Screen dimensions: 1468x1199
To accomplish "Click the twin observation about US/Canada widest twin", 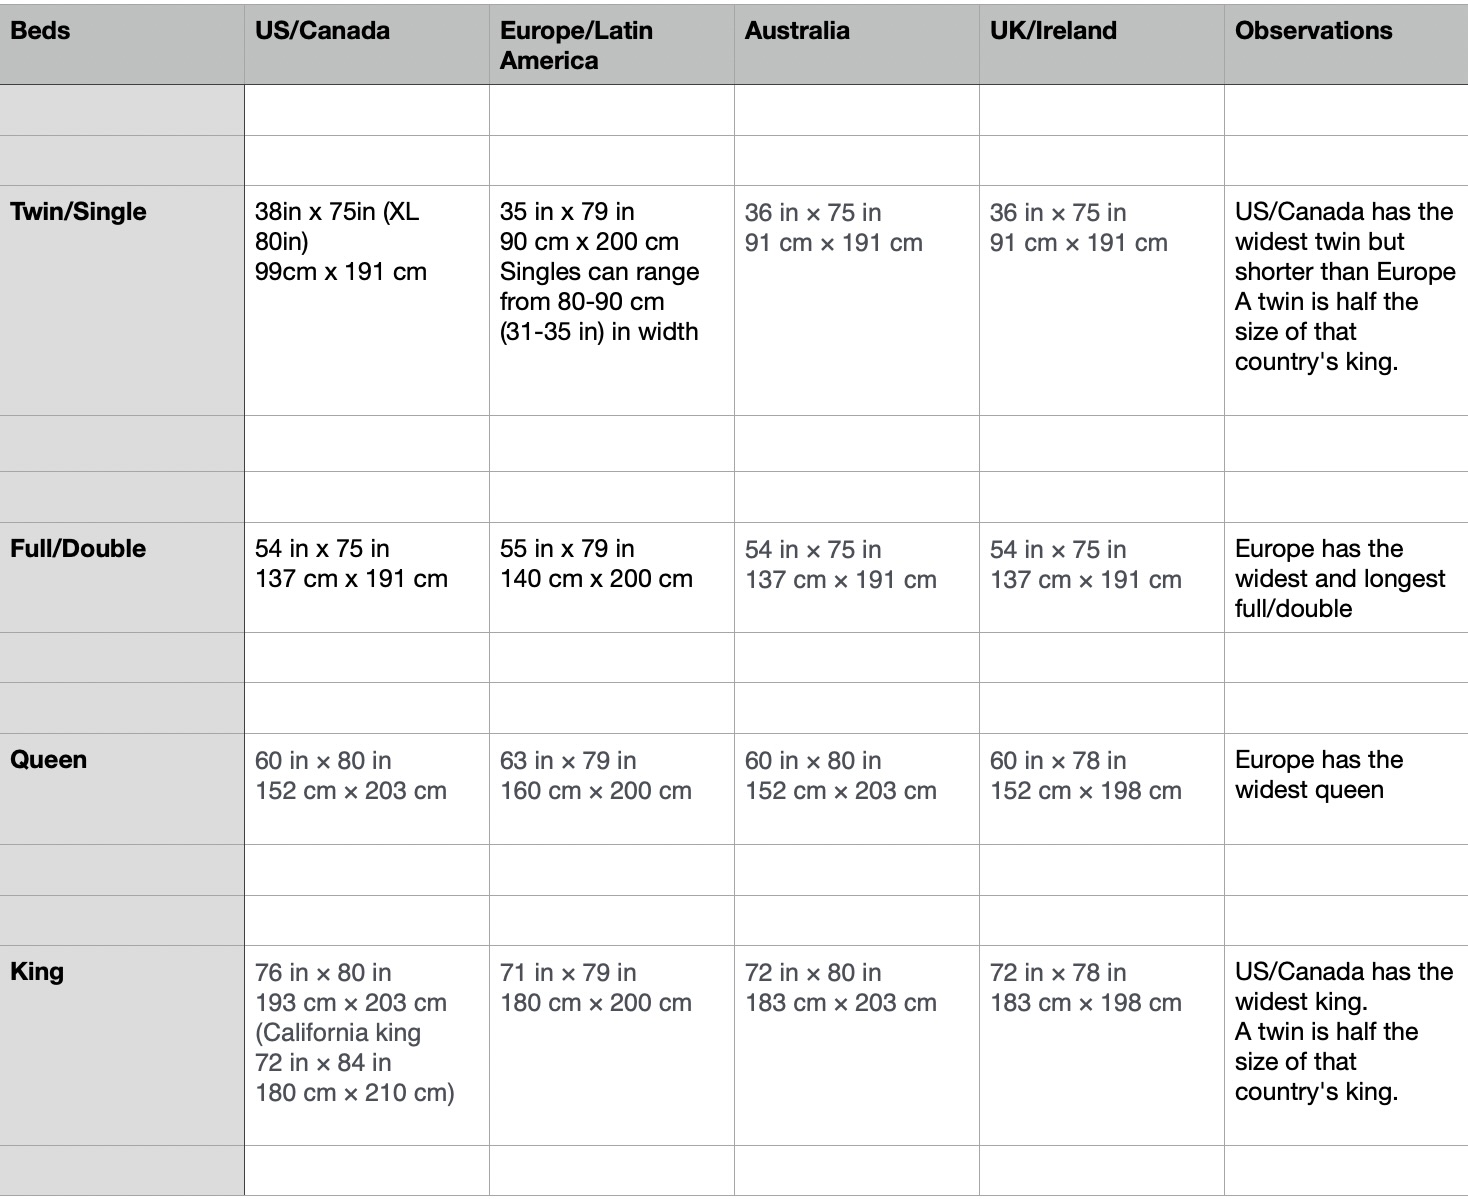I will (x=1345, y=300).
